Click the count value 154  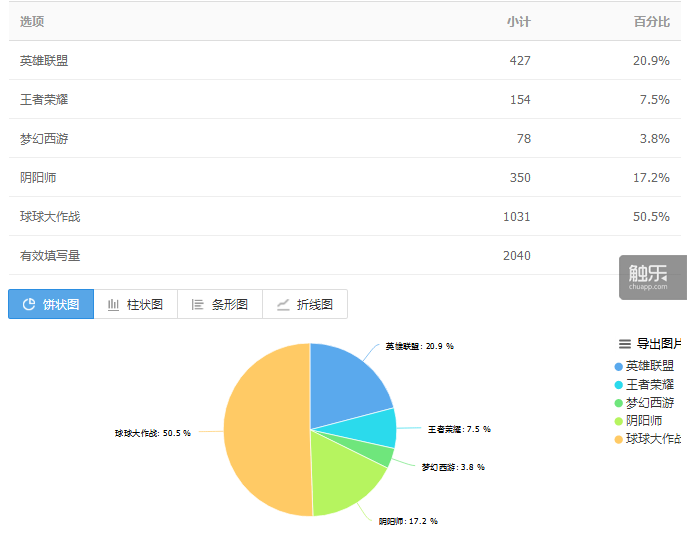(x=520, y=99)
